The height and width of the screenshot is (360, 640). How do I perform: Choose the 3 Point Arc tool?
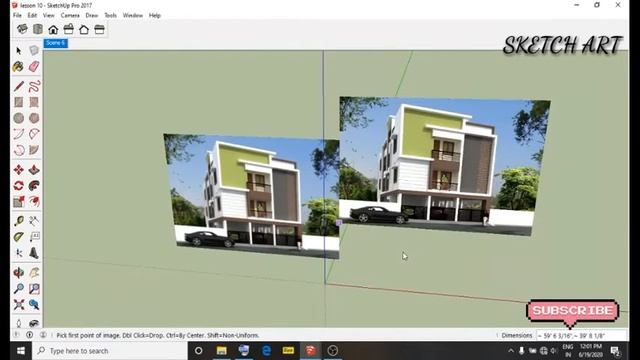(18, 150)
